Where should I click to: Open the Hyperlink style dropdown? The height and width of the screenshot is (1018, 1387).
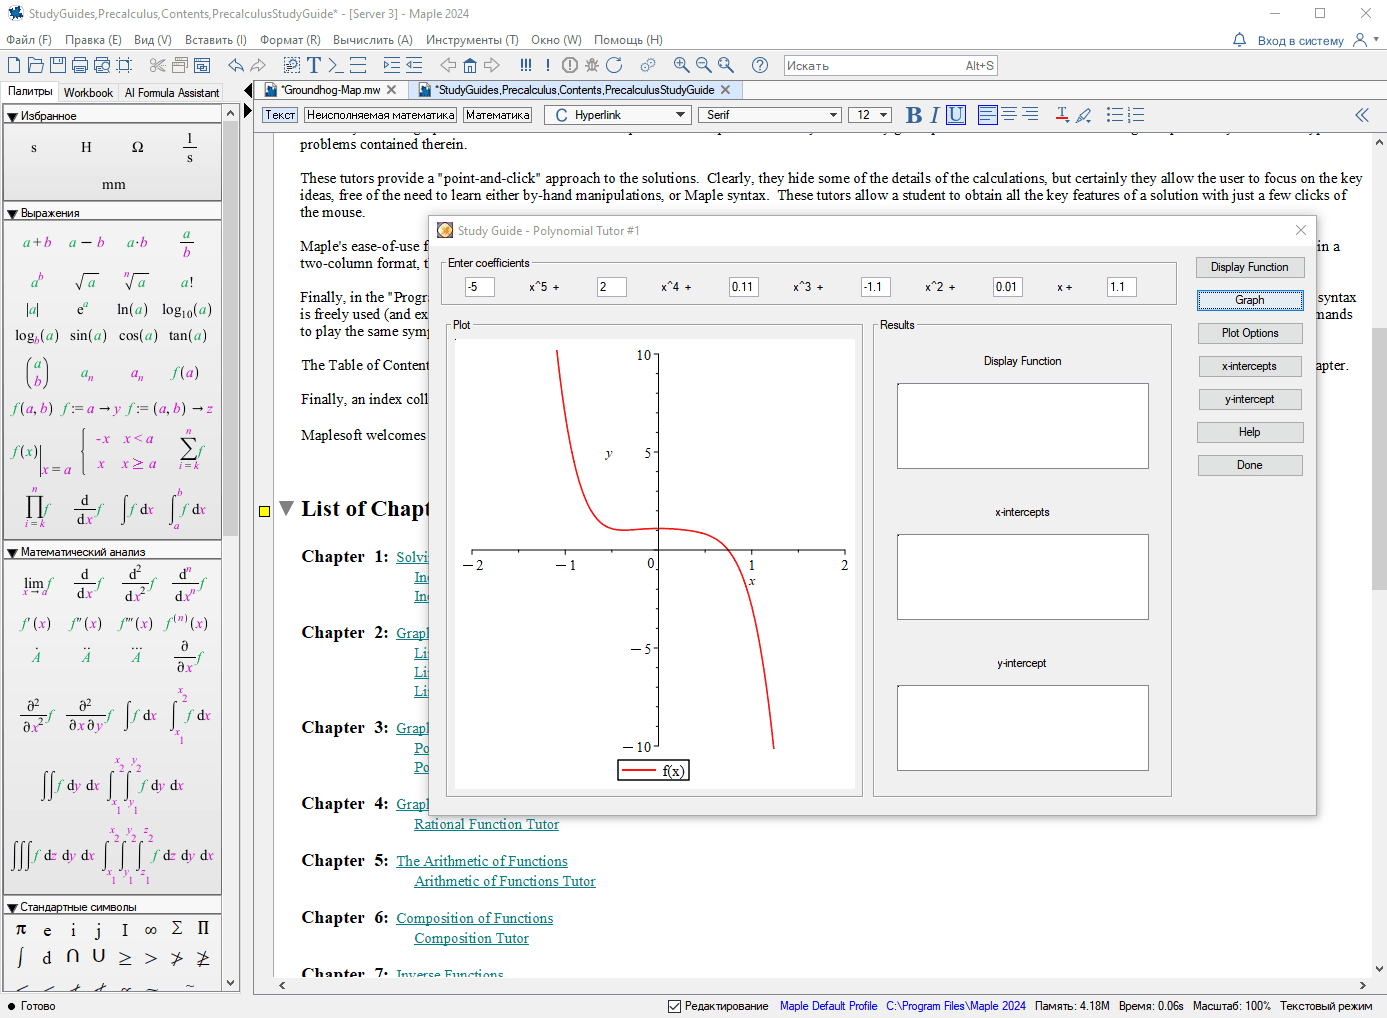click(x=618, y=115)
